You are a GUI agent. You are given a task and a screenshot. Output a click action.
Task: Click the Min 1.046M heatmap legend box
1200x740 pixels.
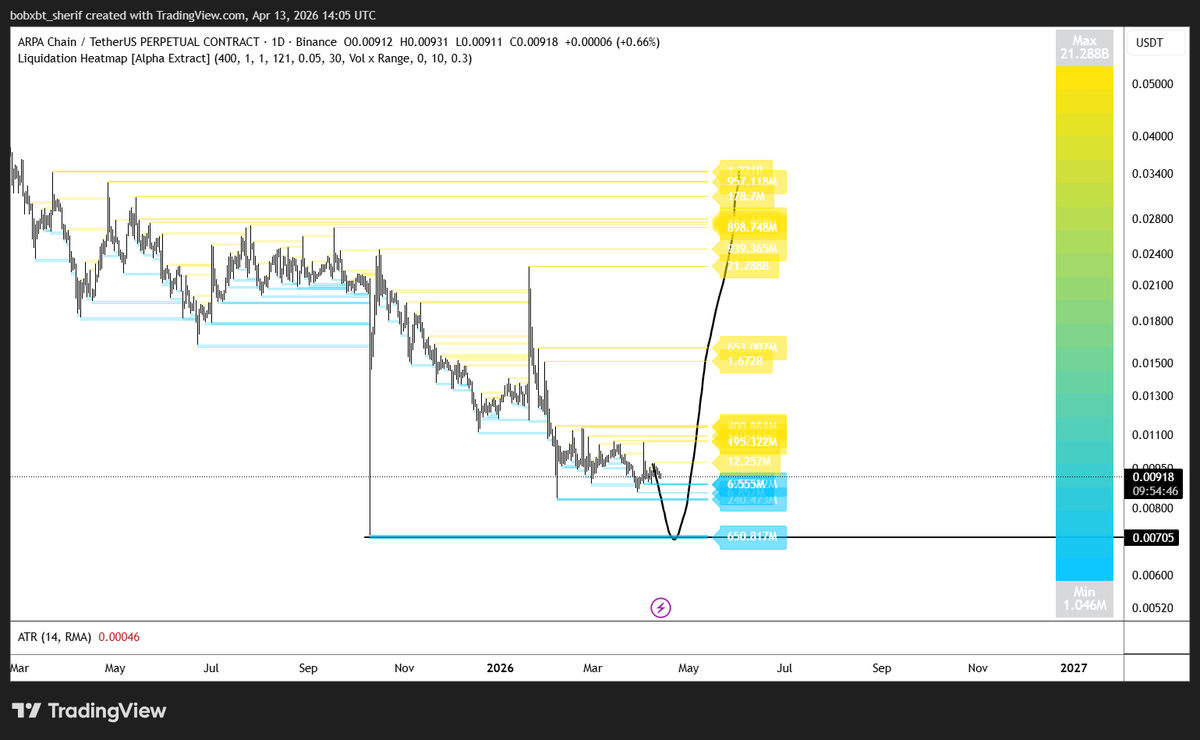point(1084,598)
